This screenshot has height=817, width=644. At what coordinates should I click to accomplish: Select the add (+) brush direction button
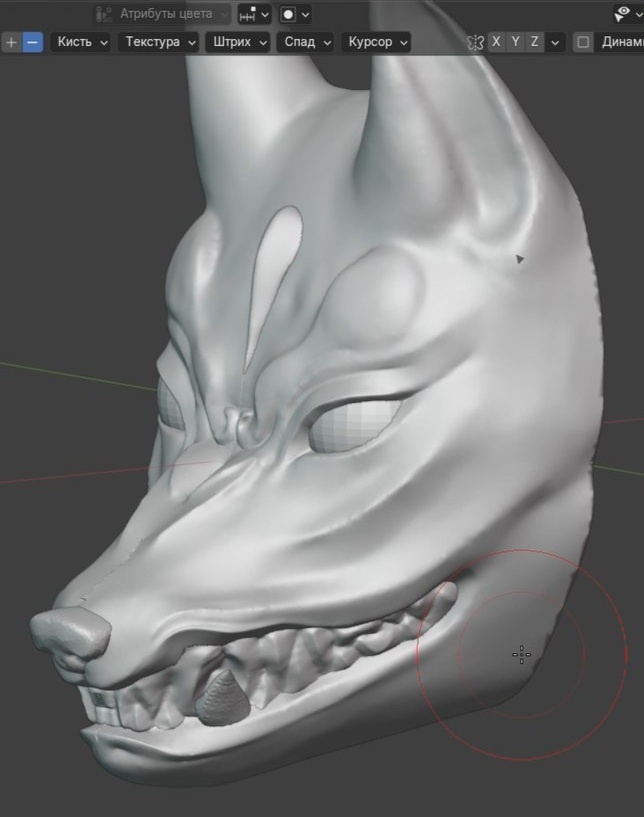tap(11, 42)
